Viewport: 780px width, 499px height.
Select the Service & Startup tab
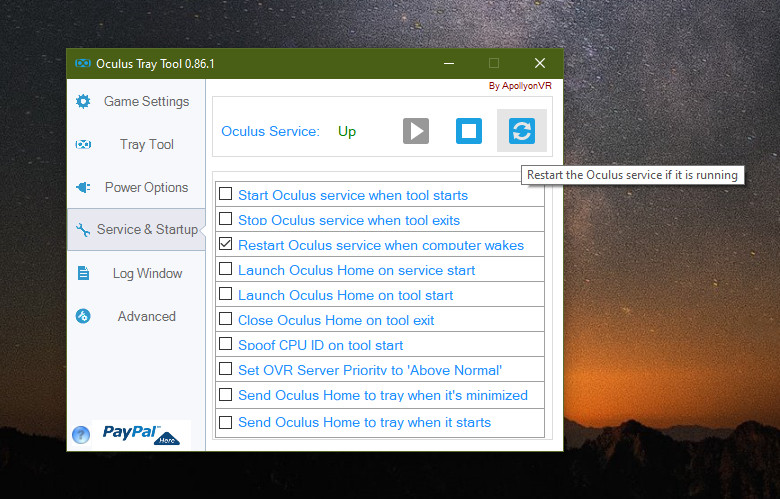tap(136, 229)
